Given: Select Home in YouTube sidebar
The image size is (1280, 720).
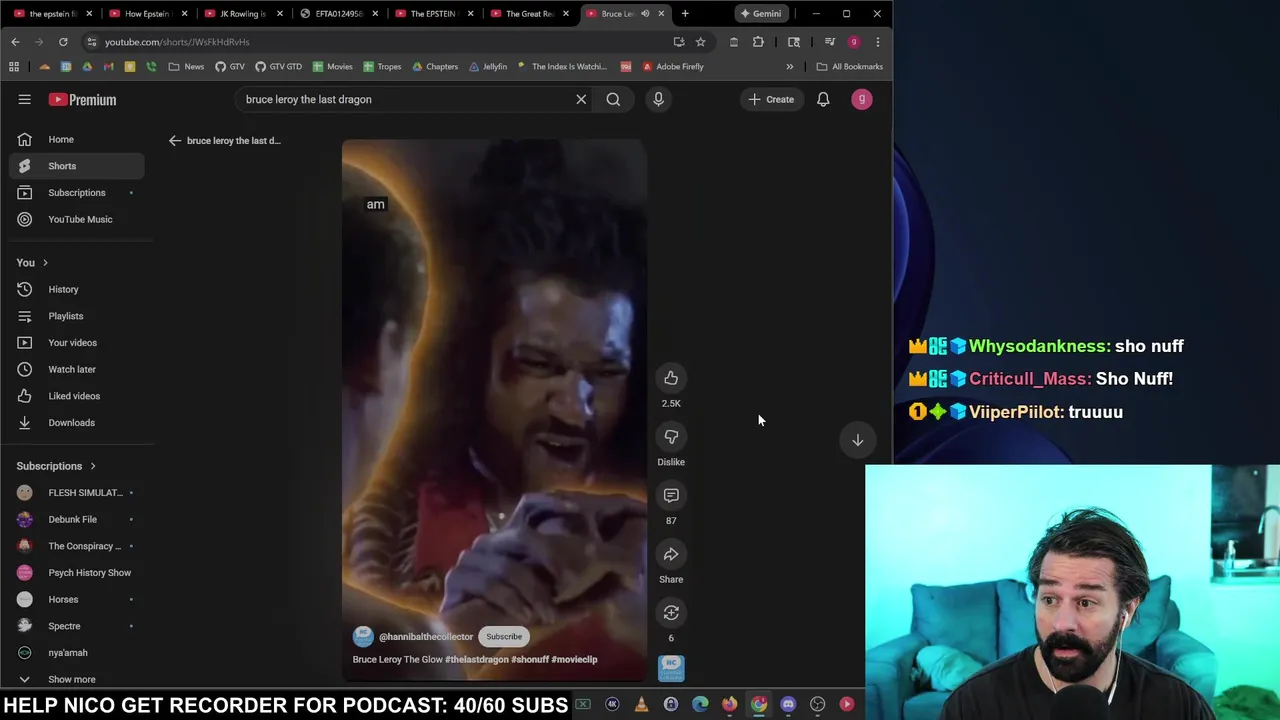Looking at the screenshot, I should coord(77,139).
